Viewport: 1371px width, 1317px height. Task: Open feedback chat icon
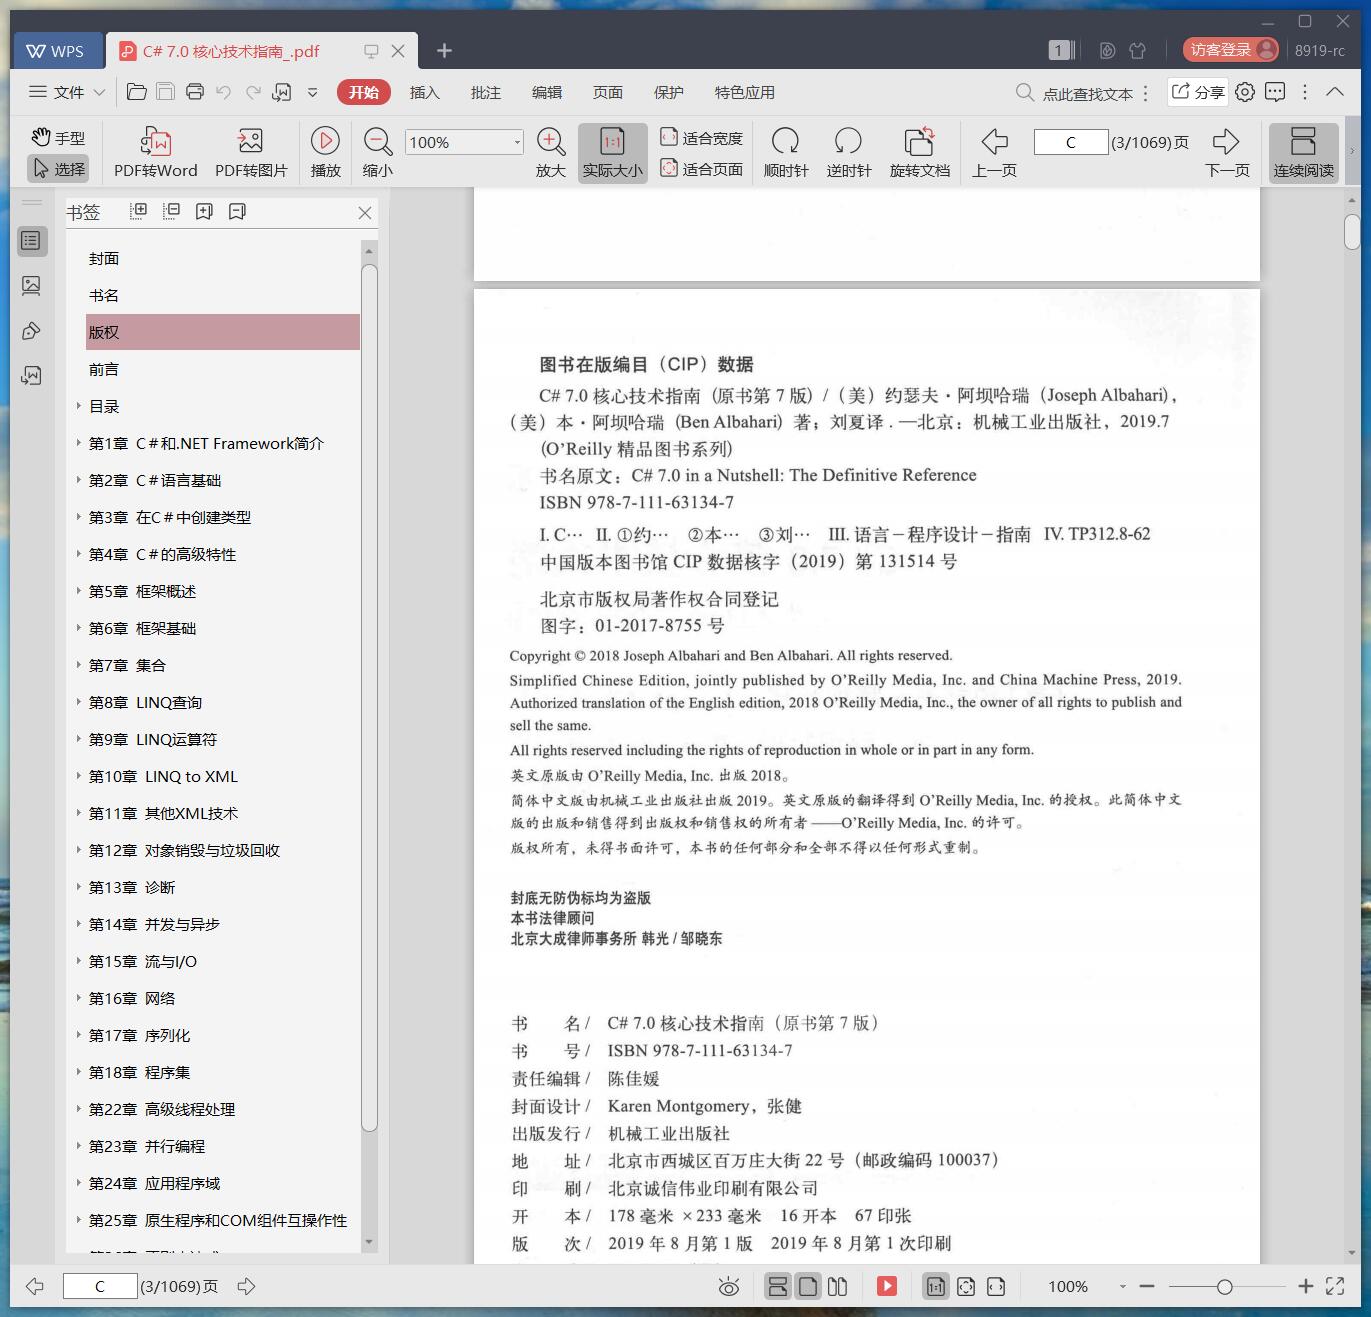coord(1275,92)
